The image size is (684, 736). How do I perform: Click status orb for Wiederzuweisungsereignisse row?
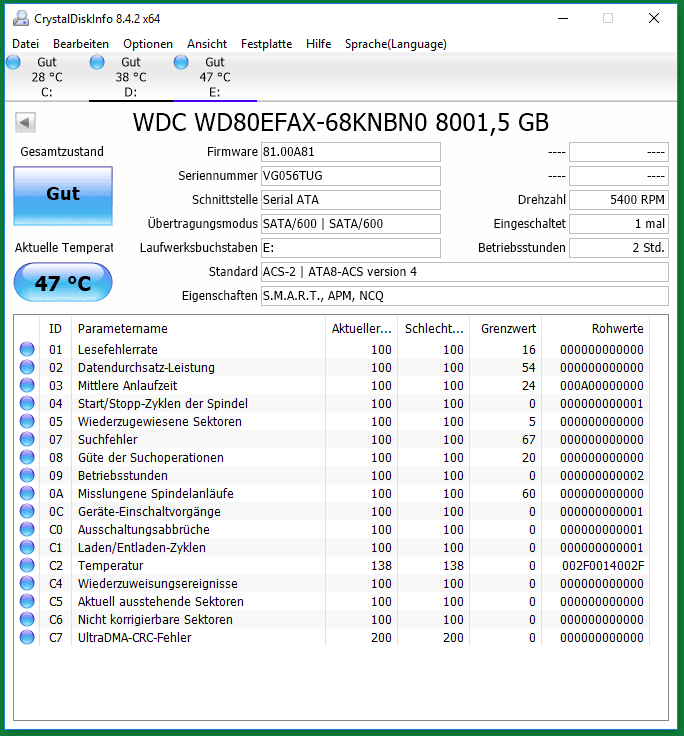click(27, 583)
